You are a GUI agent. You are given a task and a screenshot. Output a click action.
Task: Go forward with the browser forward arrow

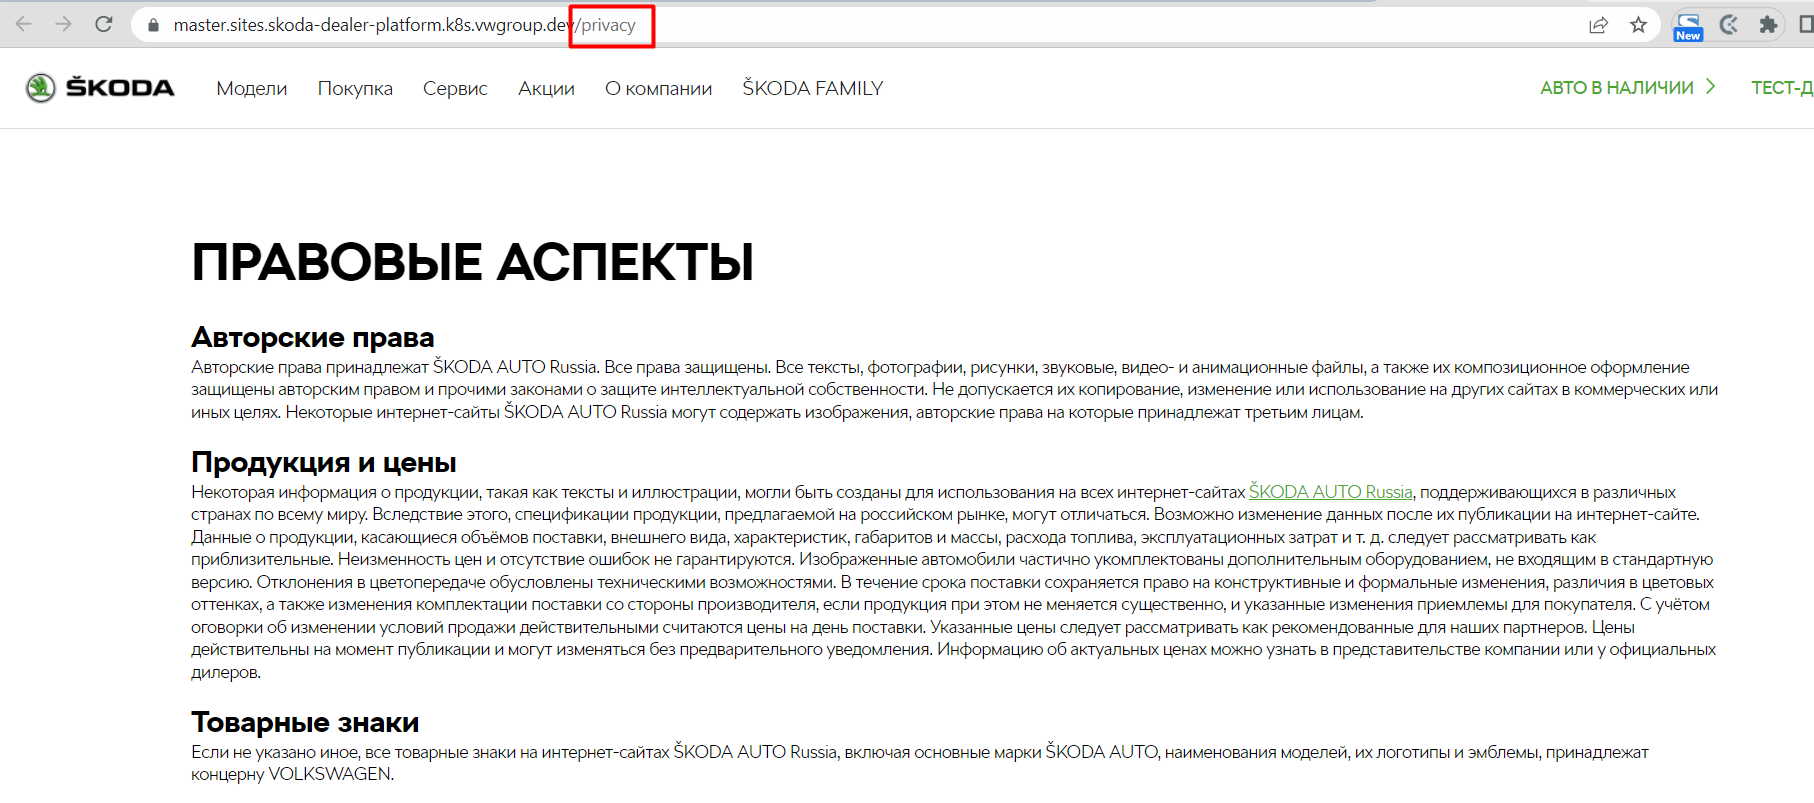point(63,24)
